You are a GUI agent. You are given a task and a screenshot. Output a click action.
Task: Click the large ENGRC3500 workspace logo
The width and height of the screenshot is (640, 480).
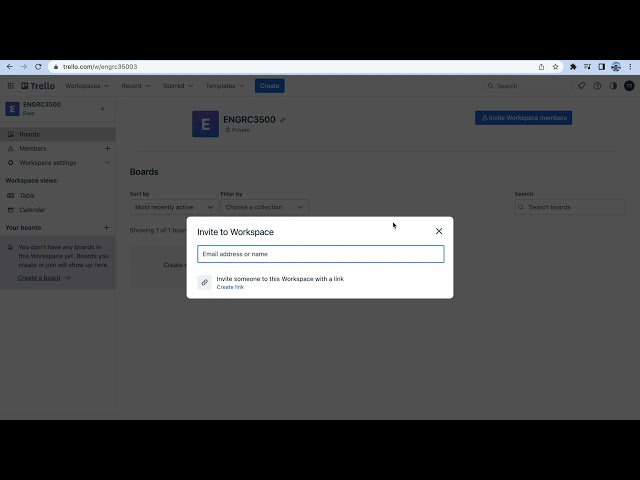click(x=206, y=124)
